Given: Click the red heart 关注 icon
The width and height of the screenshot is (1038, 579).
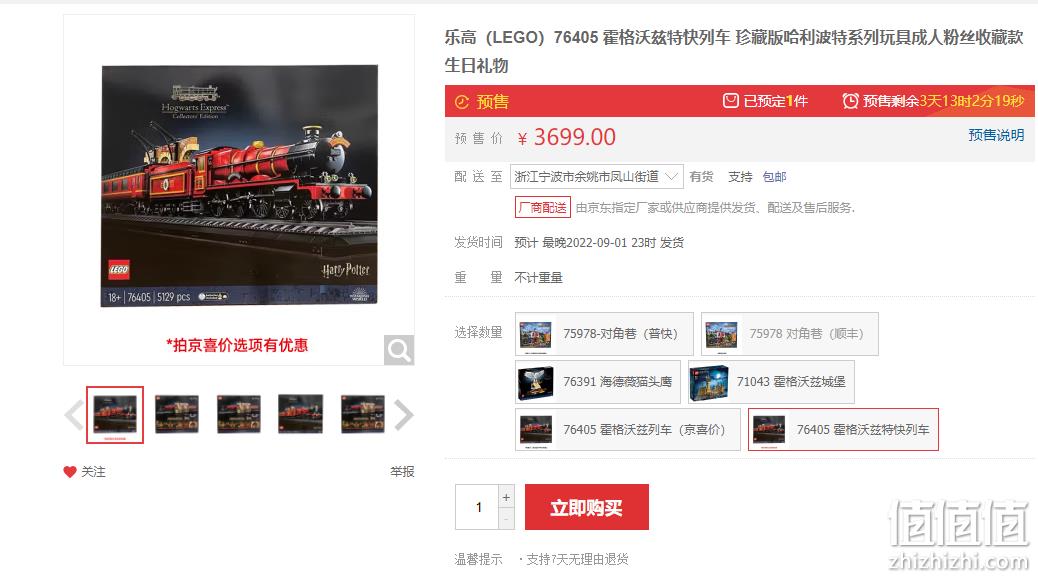Looking at the screenshot, I should point(70,472).
